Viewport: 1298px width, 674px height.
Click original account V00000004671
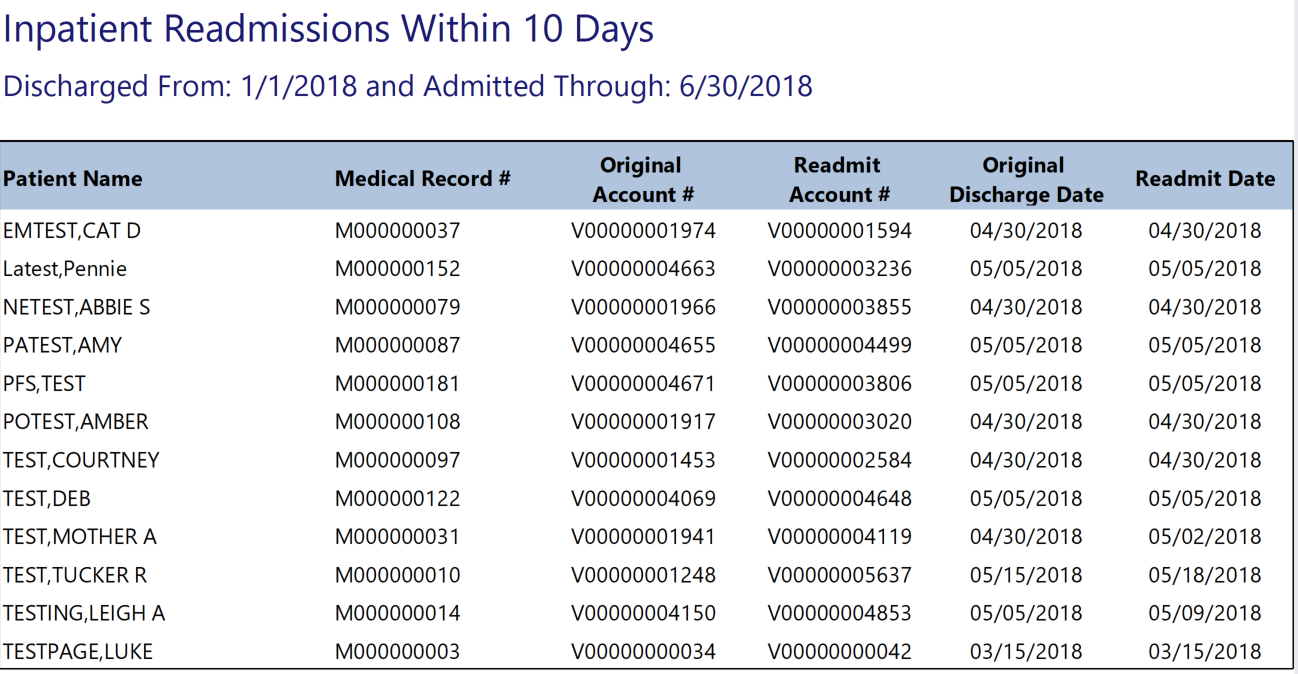tap(643, 384)
